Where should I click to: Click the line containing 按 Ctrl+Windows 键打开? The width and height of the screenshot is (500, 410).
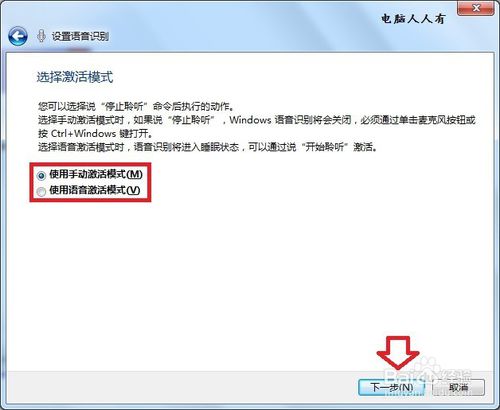(x=95, y=133)
